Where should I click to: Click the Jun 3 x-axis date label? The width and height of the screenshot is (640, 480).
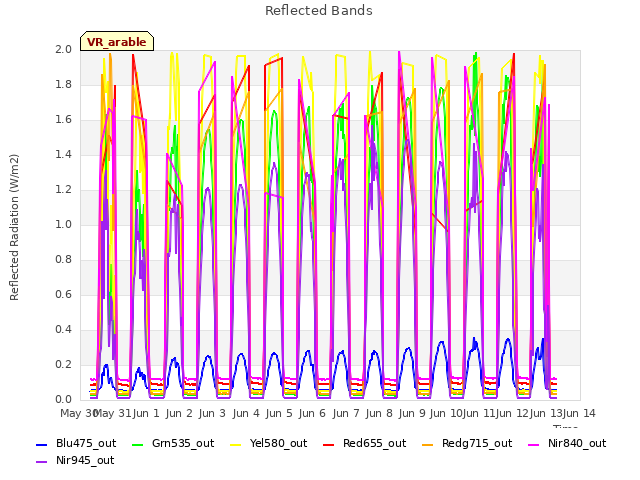(212, 413)
